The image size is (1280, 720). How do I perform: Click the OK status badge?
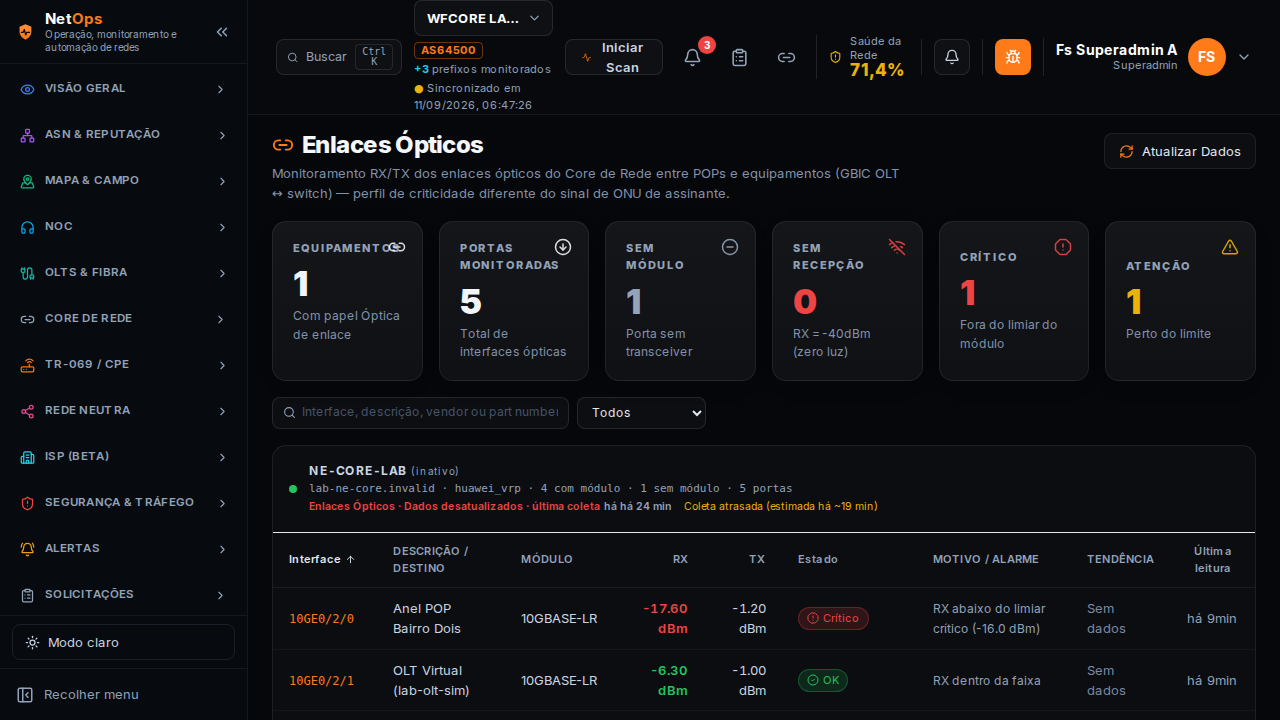pos(823,680)
